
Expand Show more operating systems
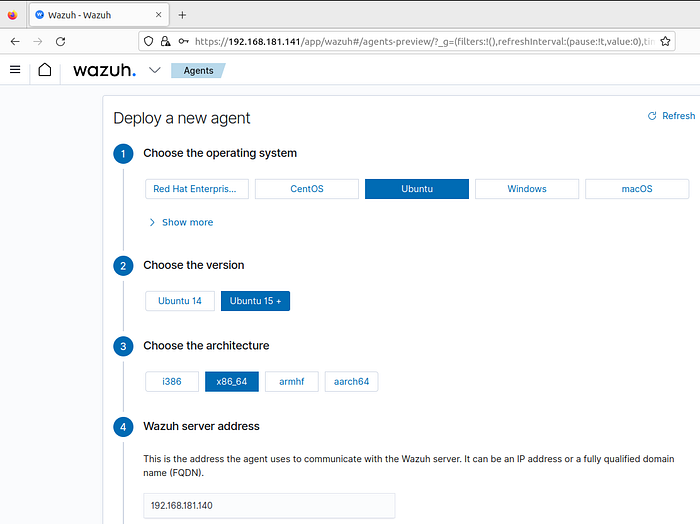[181, 222]
